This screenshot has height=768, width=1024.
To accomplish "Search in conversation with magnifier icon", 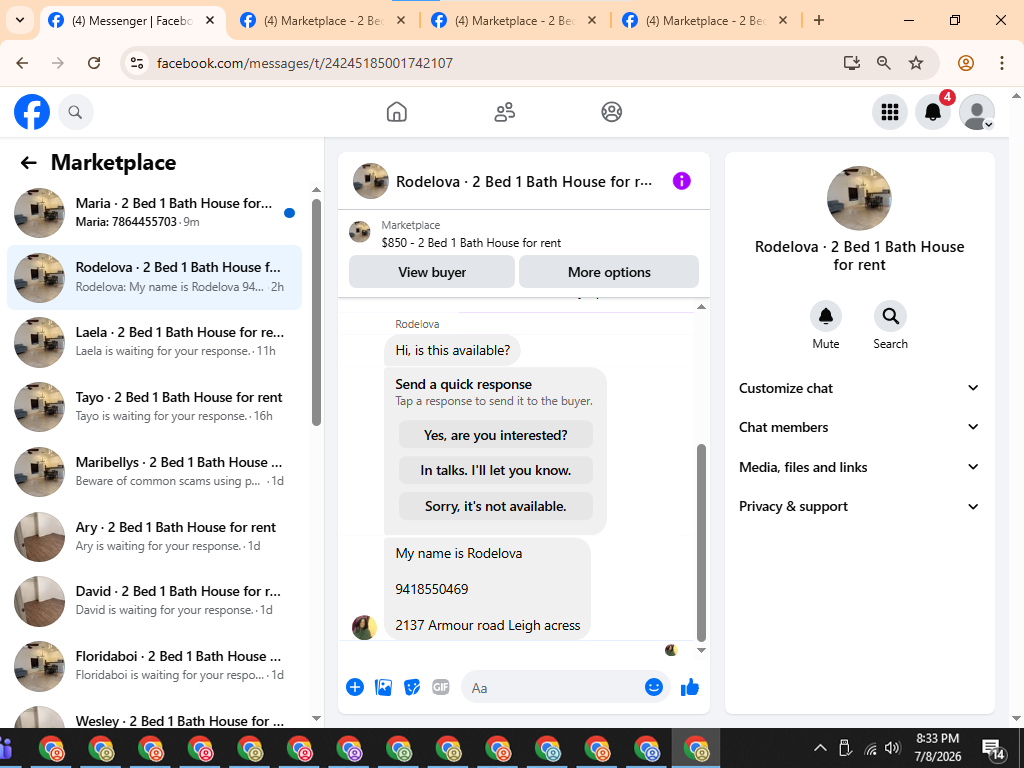I will 890,316.
